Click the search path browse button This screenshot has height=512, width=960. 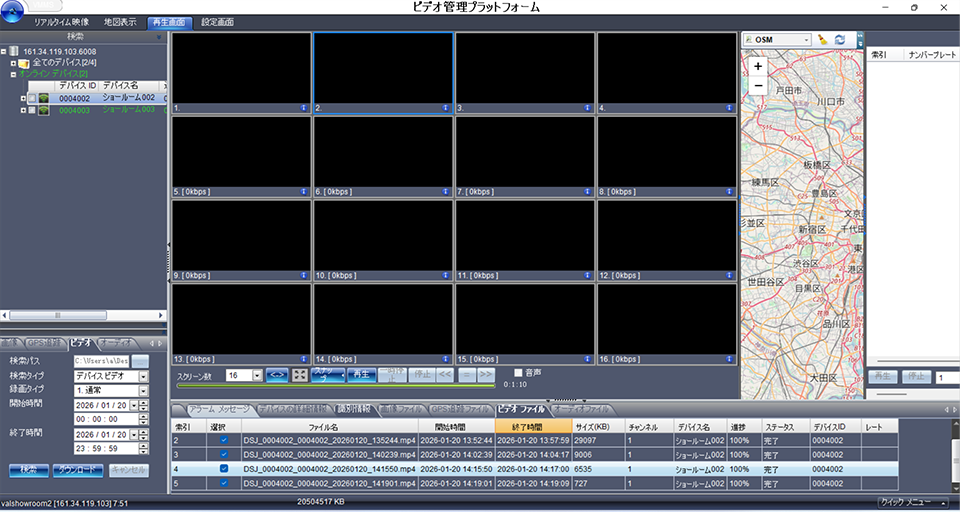pos(140,361)
